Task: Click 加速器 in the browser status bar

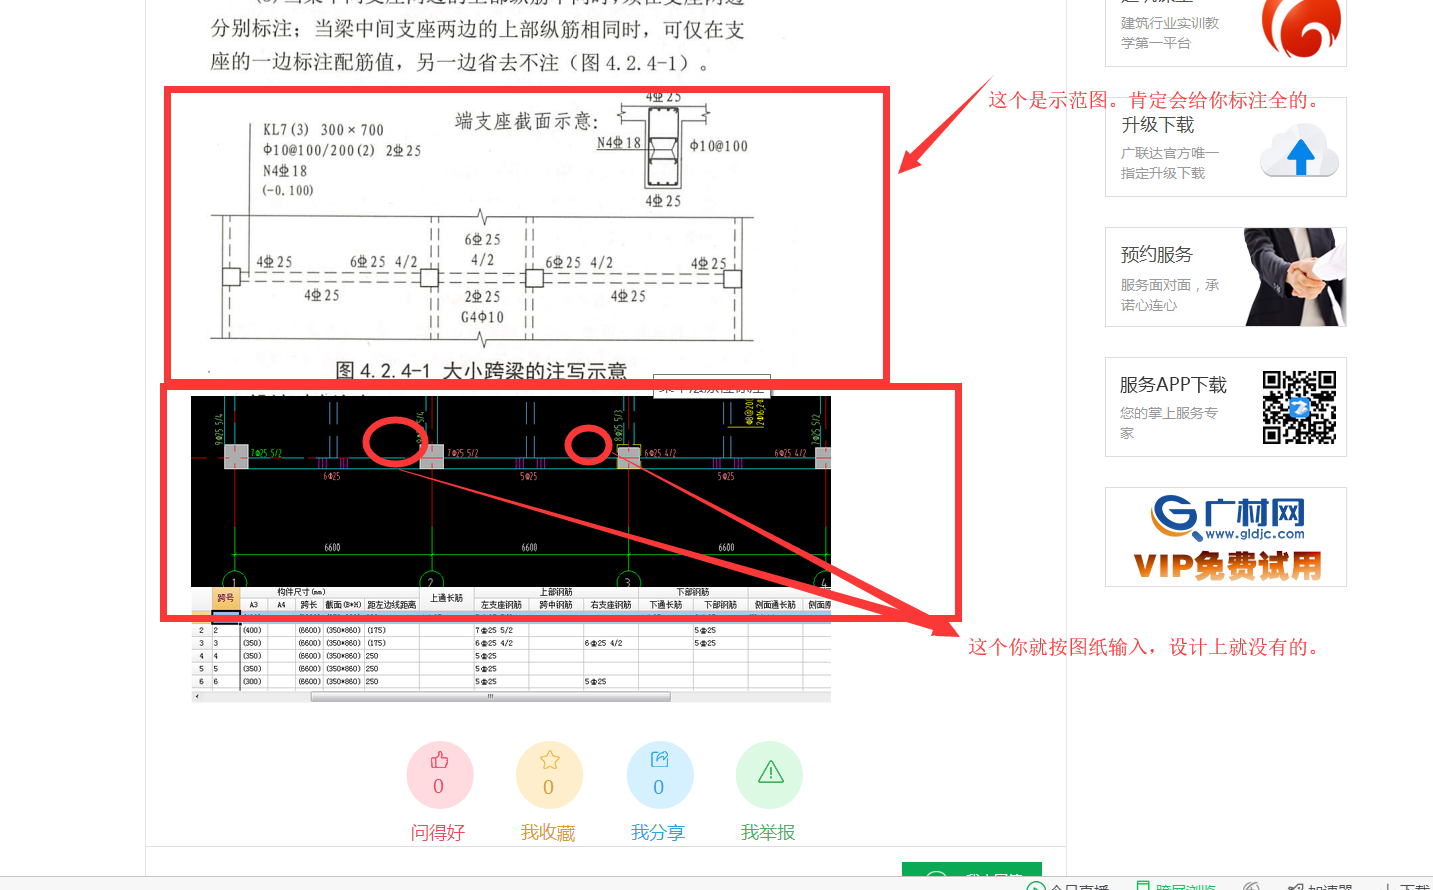Action: pyautogui.click(x=1320, y=885)
